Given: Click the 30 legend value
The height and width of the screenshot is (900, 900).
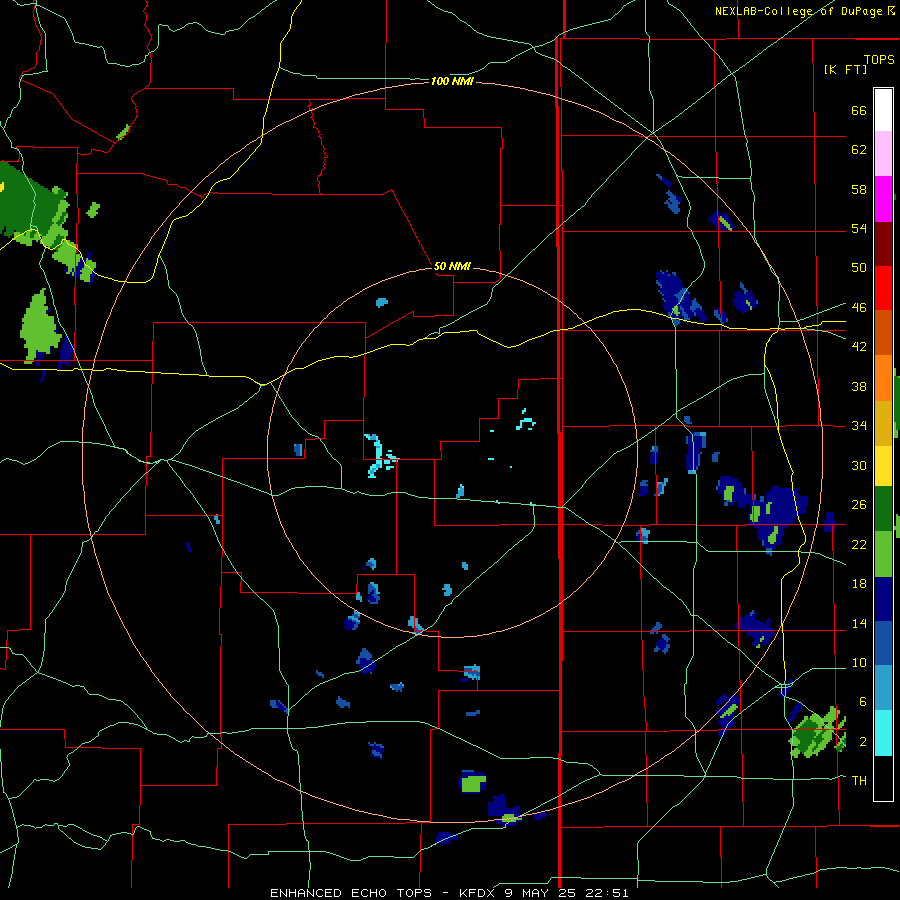Looking at the screenshot, I should click(859, 465).
